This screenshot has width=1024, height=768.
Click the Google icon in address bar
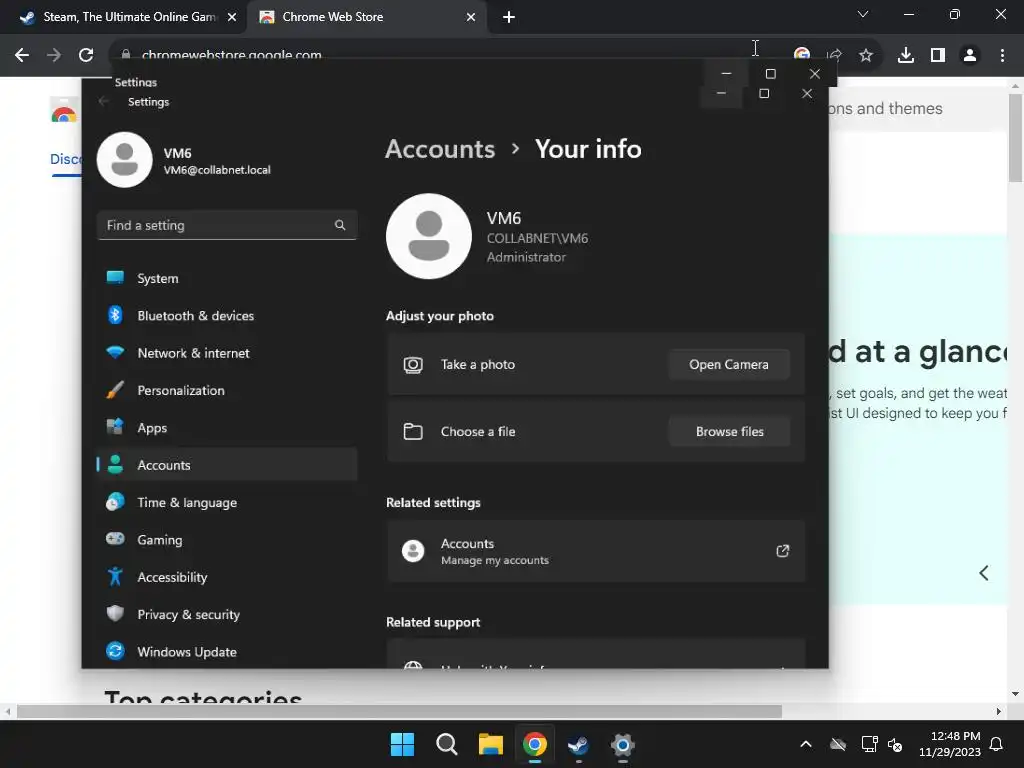[802, 55]
